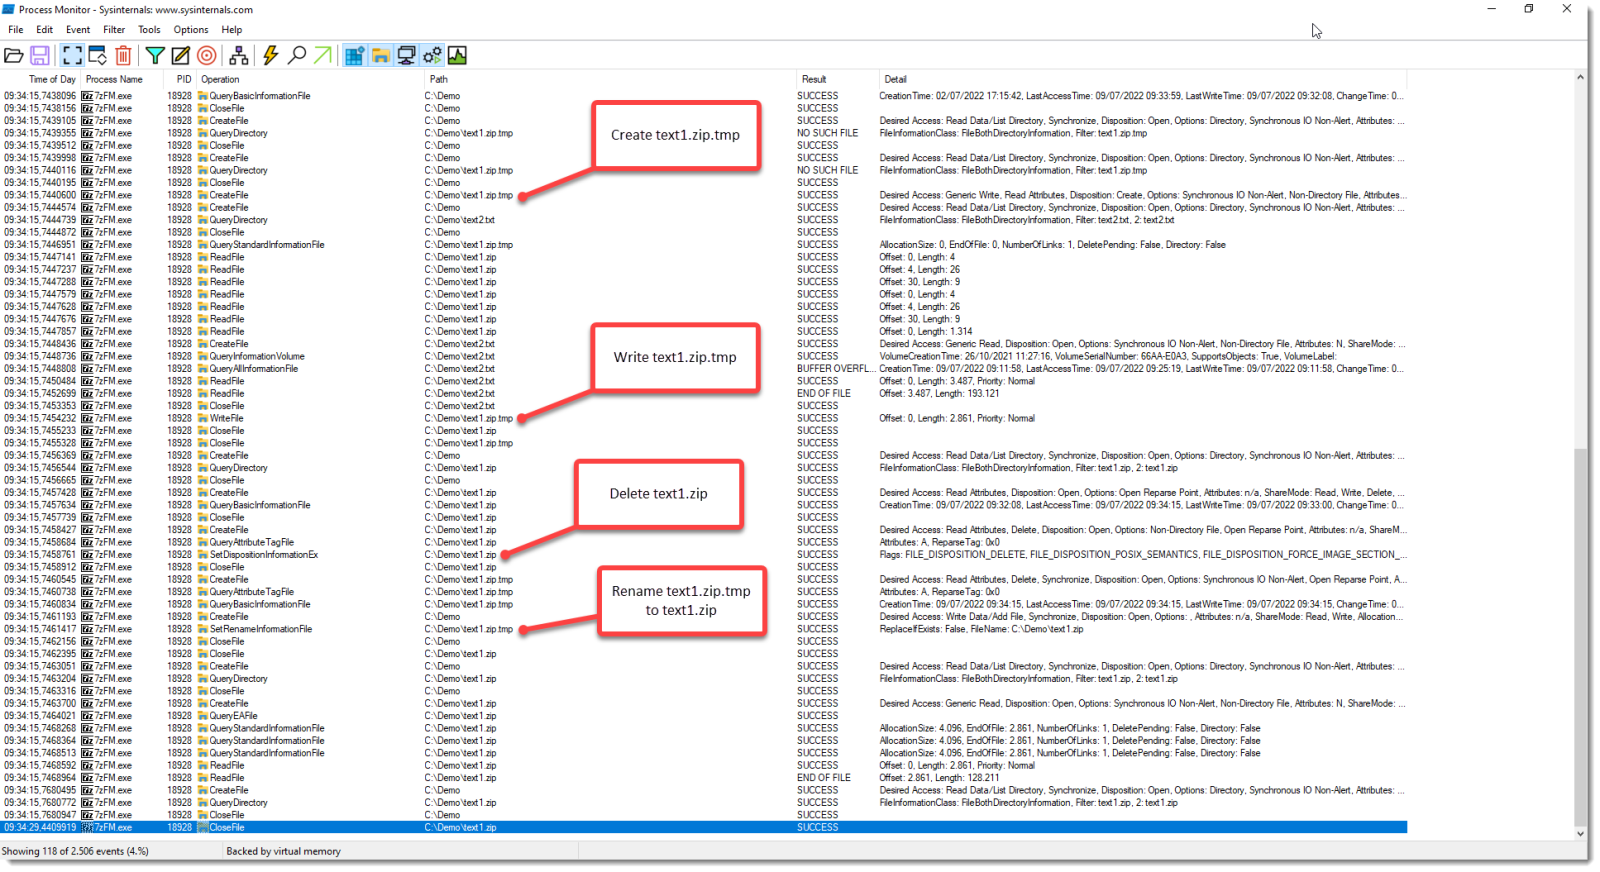Select the target crosshair icon
The width and height of the screenshot is (1600, 872).
[207, 56]
